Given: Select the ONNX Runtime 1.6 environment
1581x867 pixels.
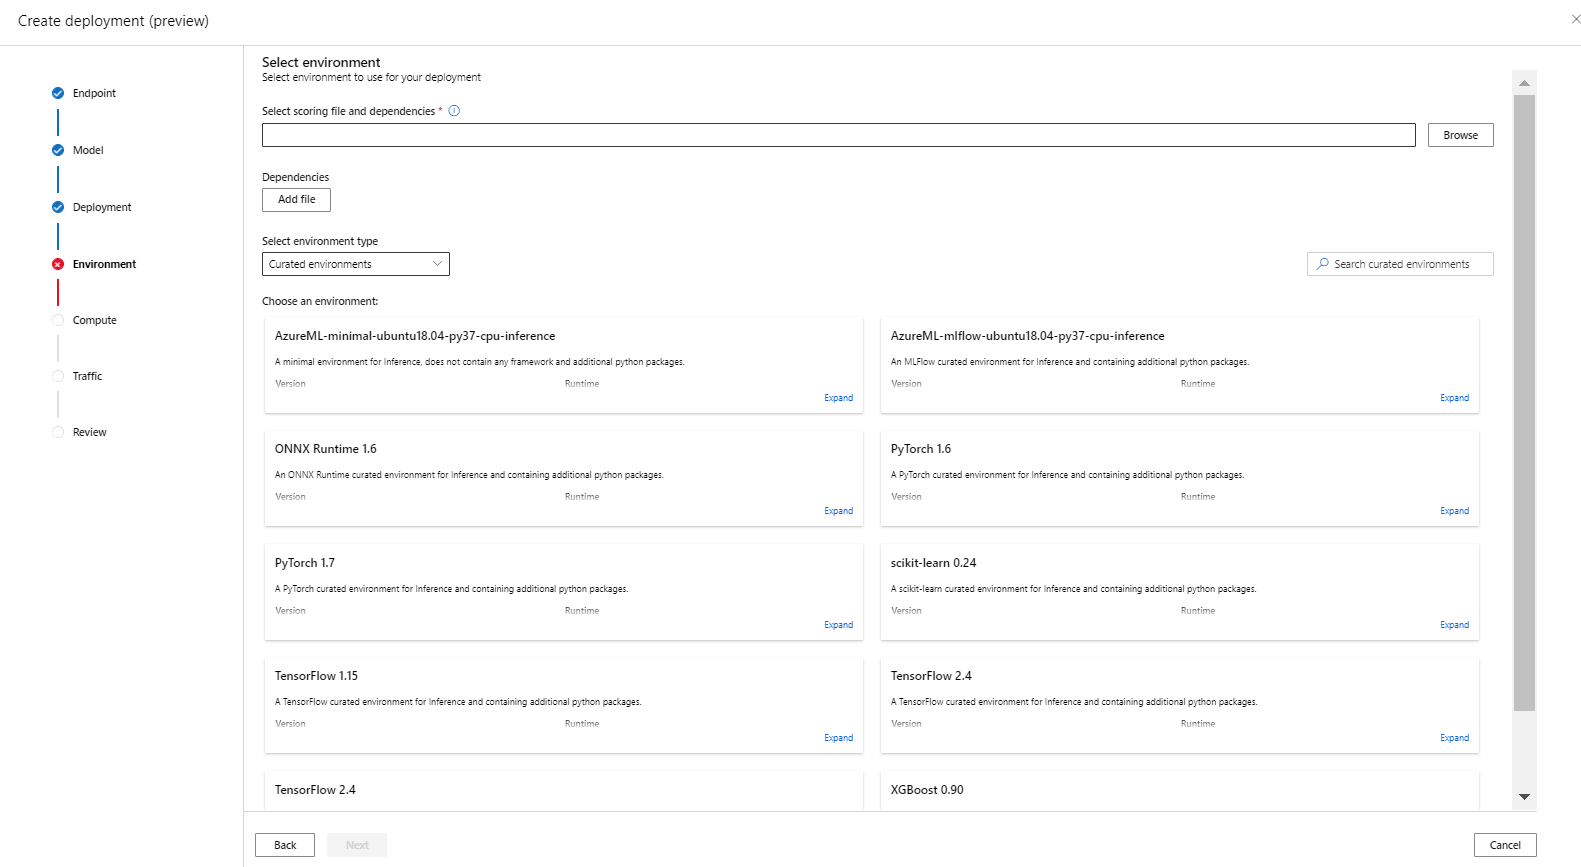Looking at the screenshot, I should coord(563,478).
